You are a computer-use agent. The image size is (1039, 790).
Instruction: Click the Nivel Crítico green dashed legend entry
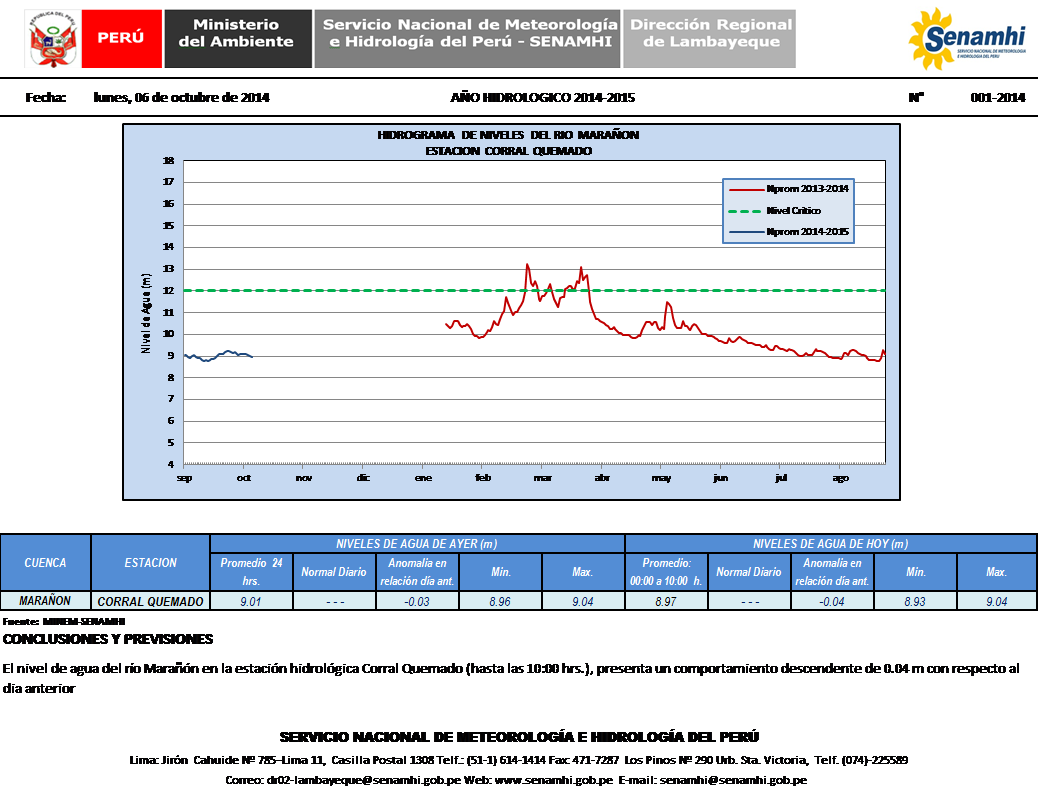[x=789, y=210]
